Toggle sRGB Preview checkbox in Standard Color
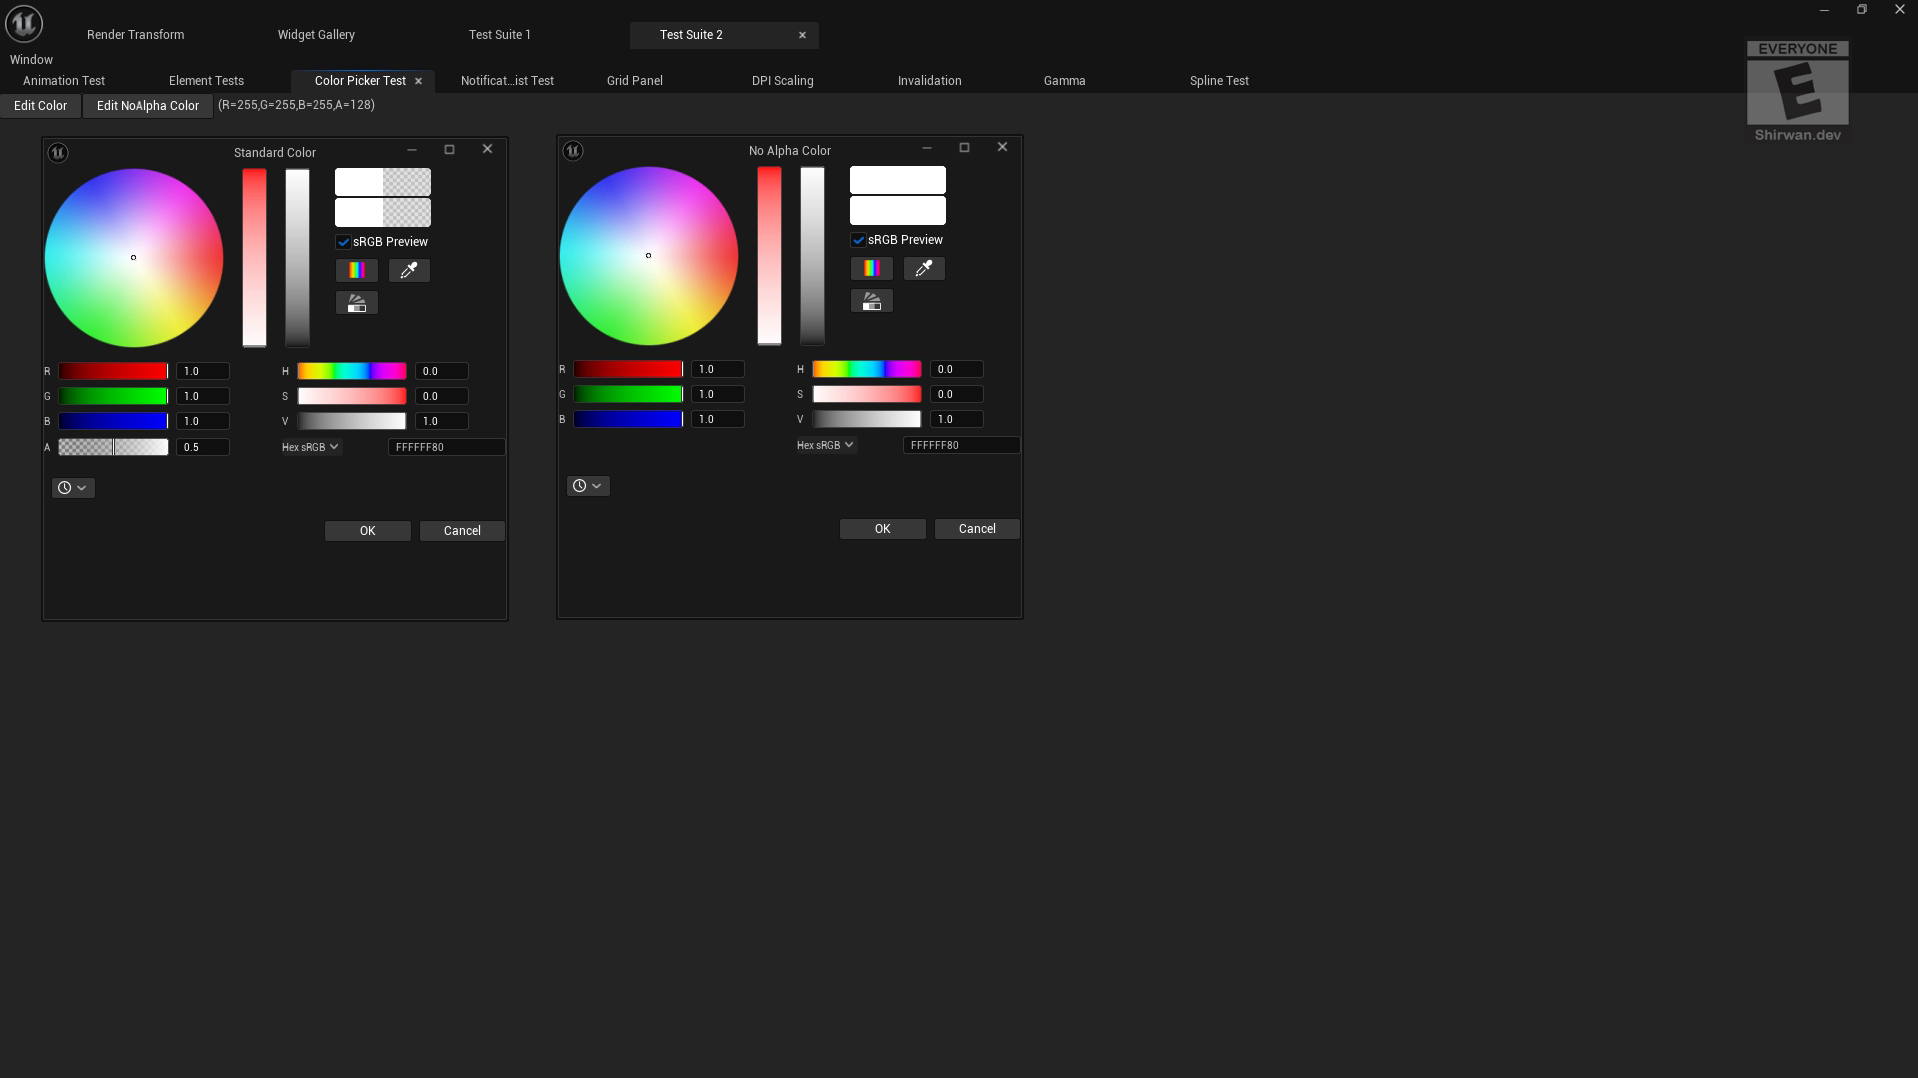The width and height of the screenshot is (1918, 1078). pyautogui.click(x=343, y=242)
